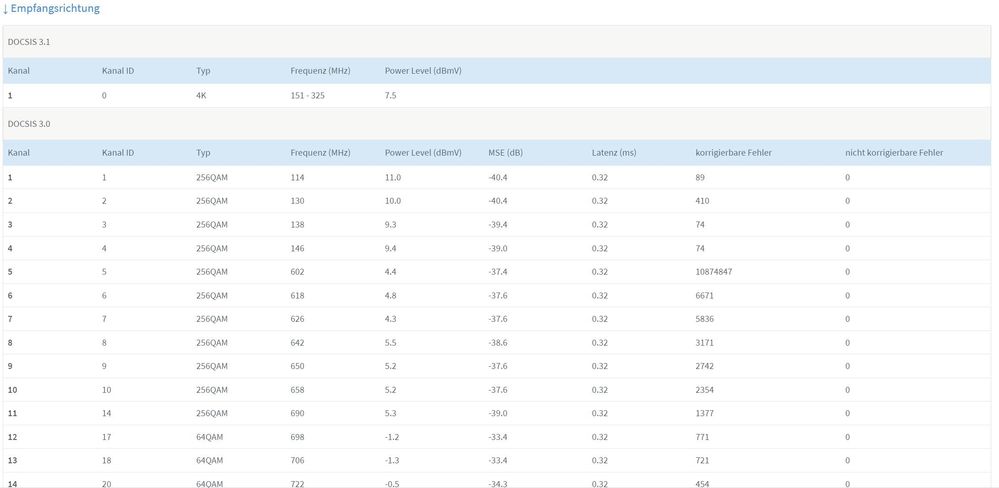The width and height of the screenshot is (999, 488).
Task: Select channel ID 14
Action: [x=106, y=413]
